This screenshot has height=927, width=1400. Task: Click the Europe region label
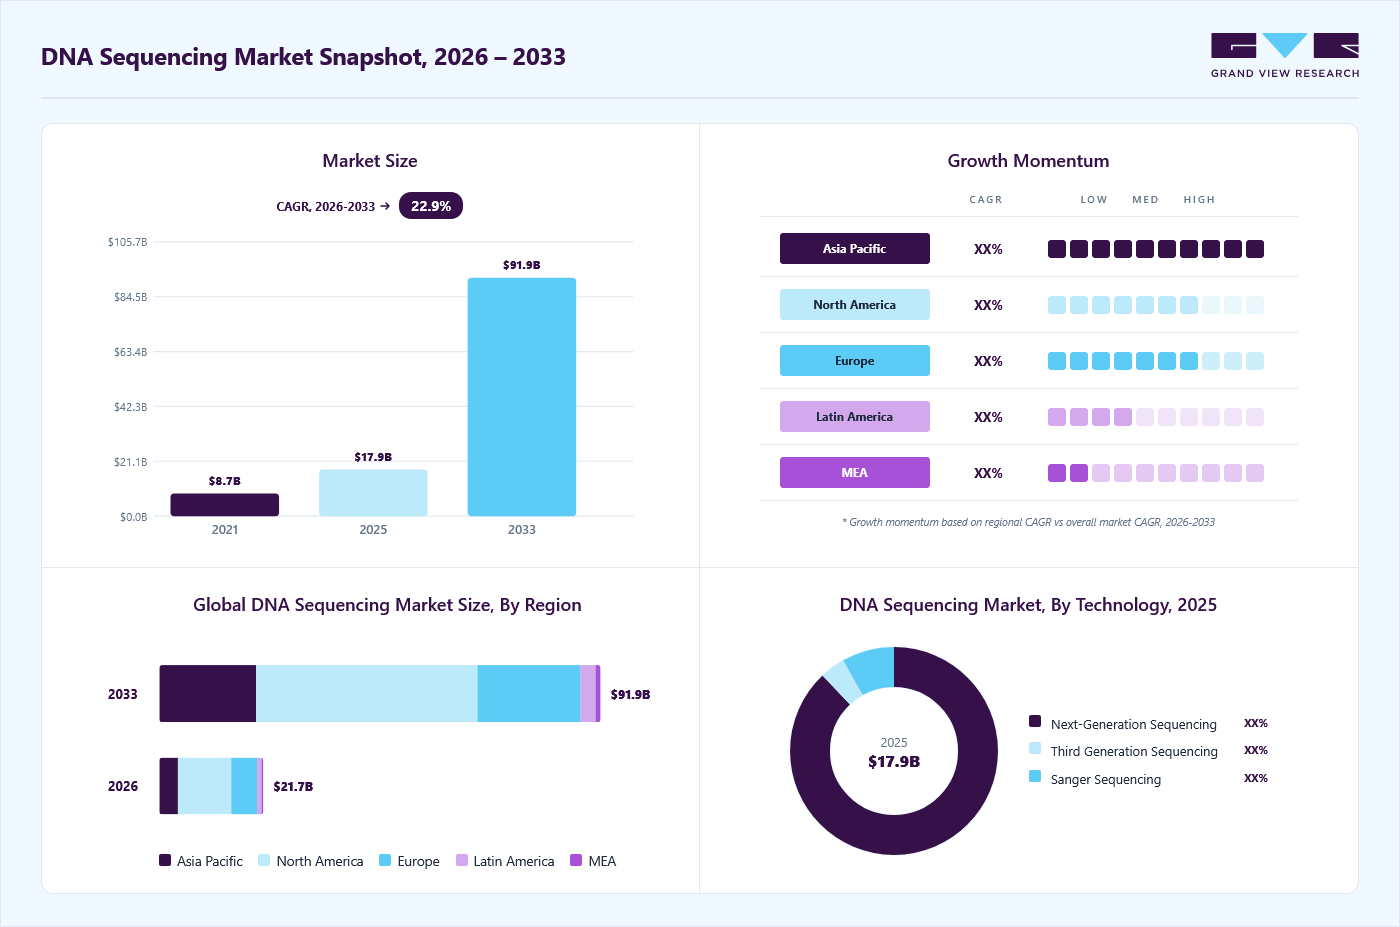tap(855, 361)
